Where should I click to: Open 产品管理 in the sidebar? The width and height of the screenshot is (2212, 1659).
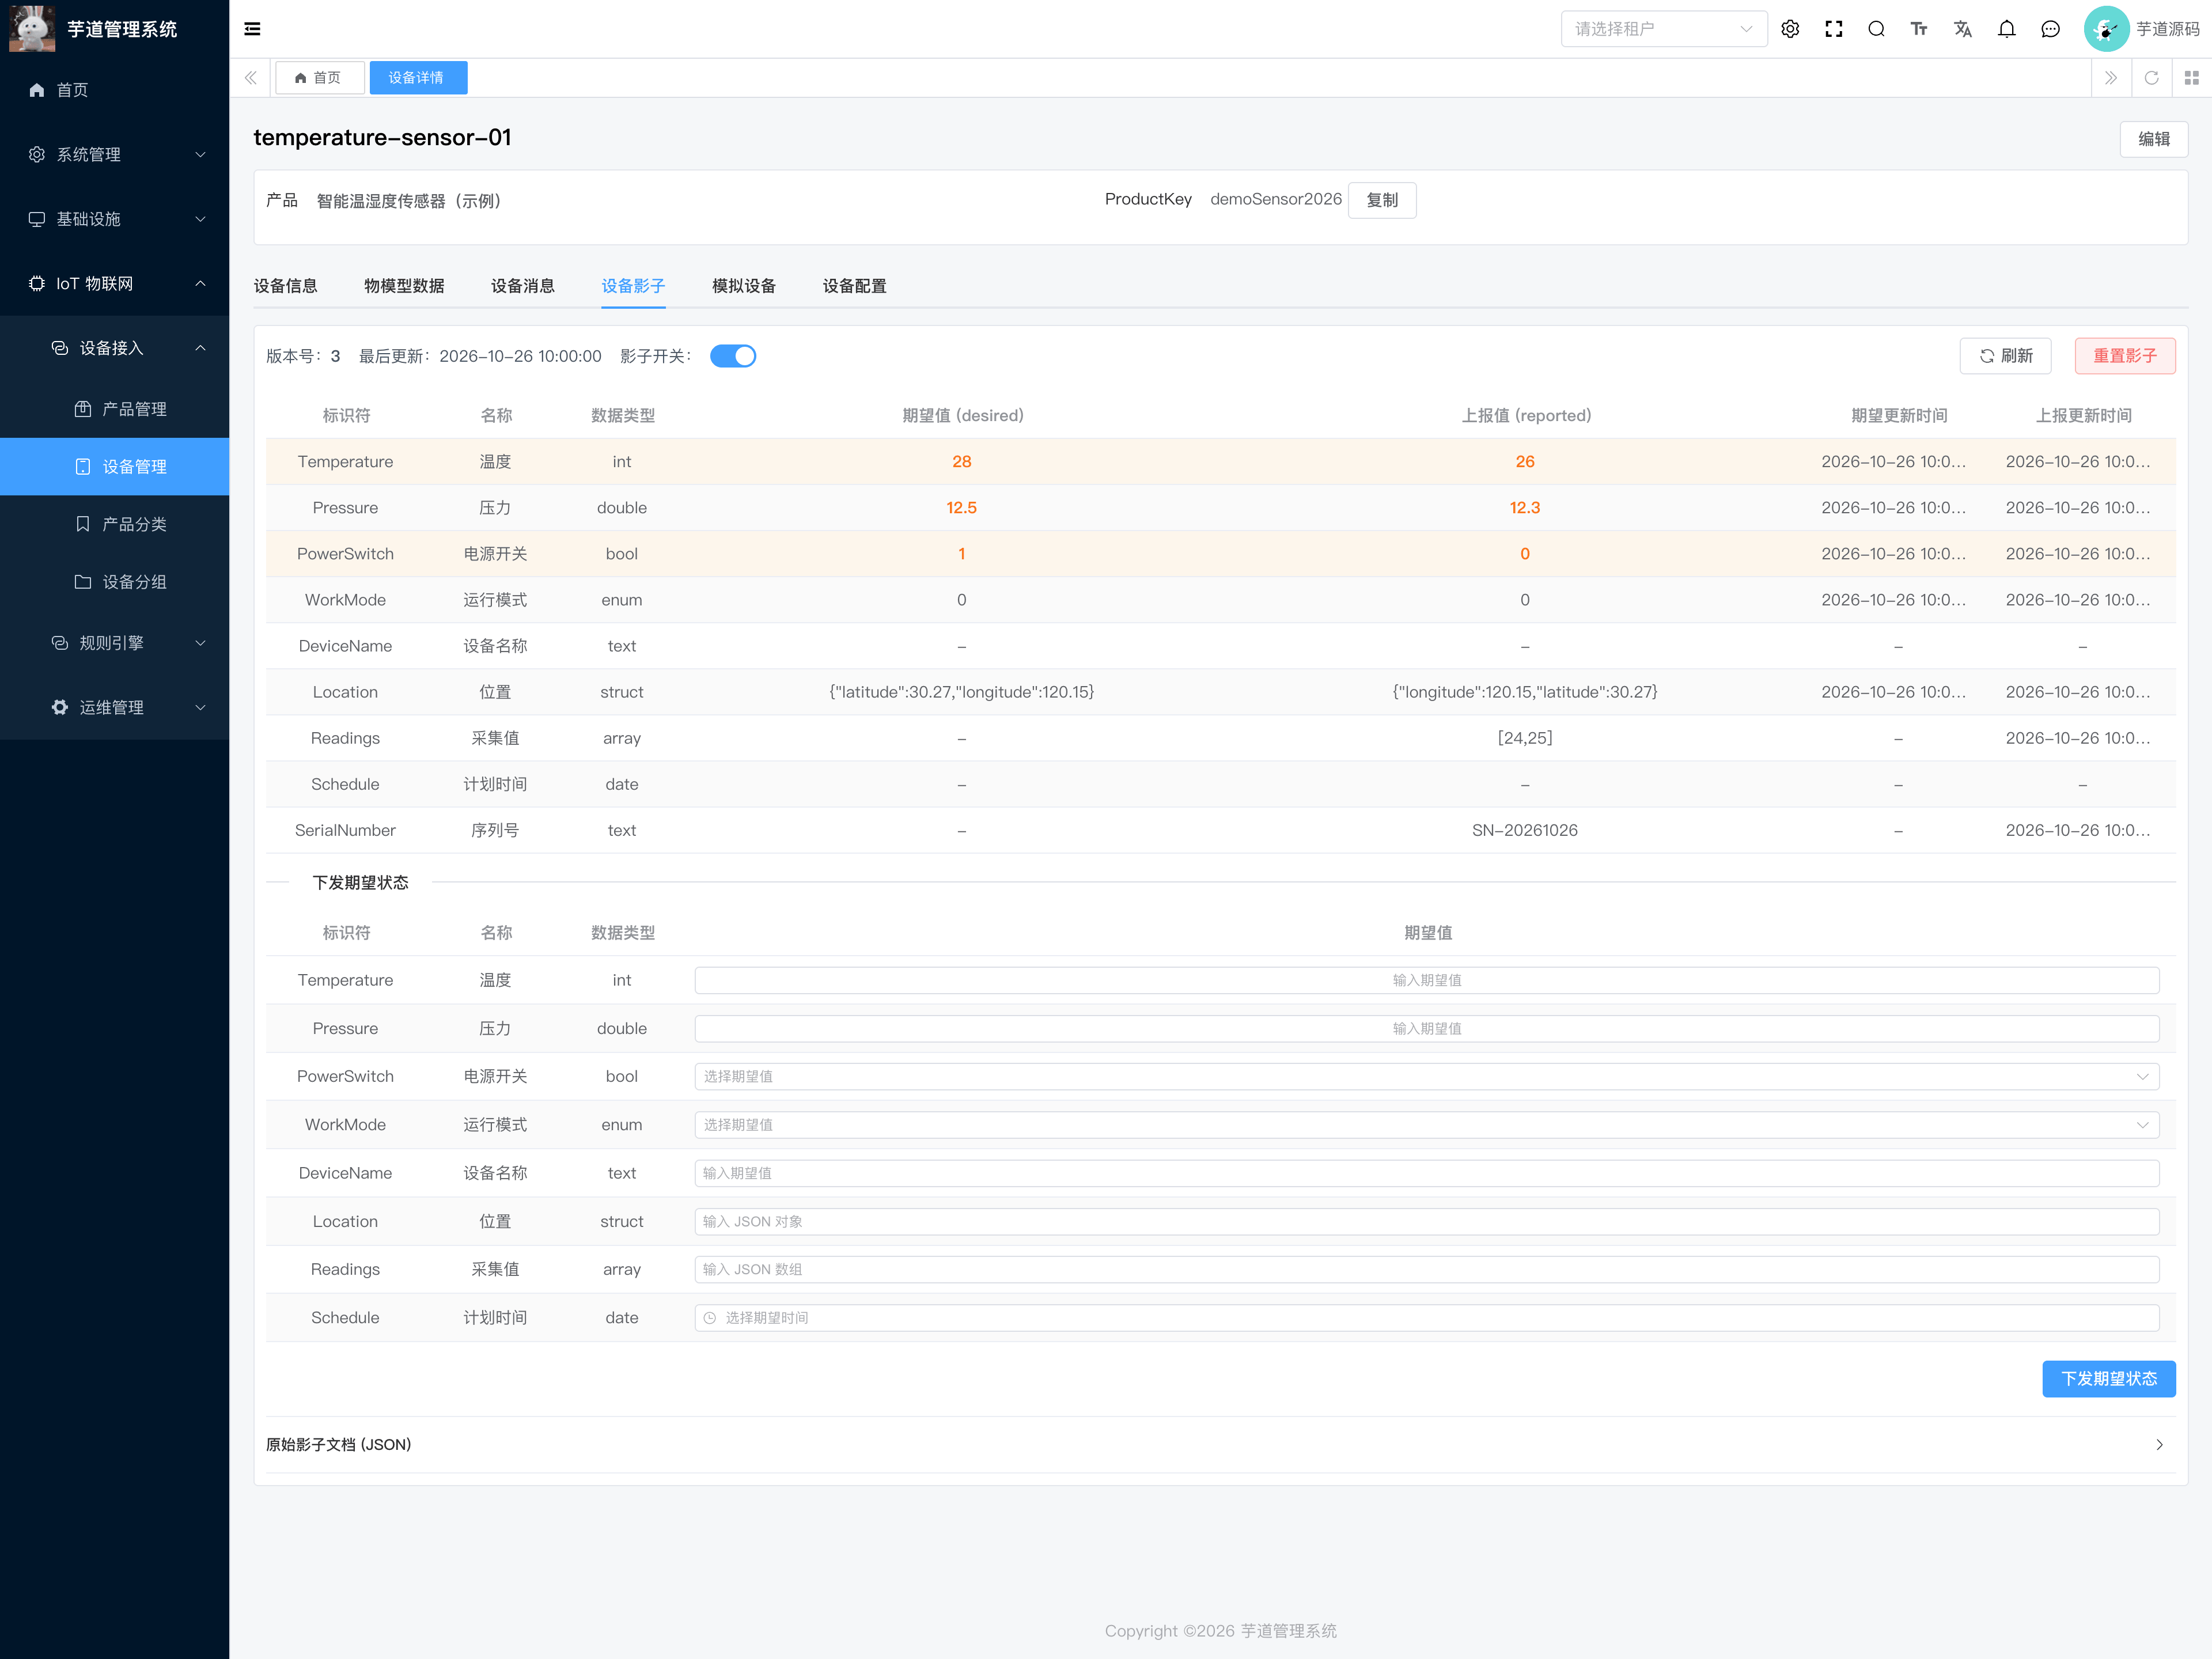(x=114, y=409)
